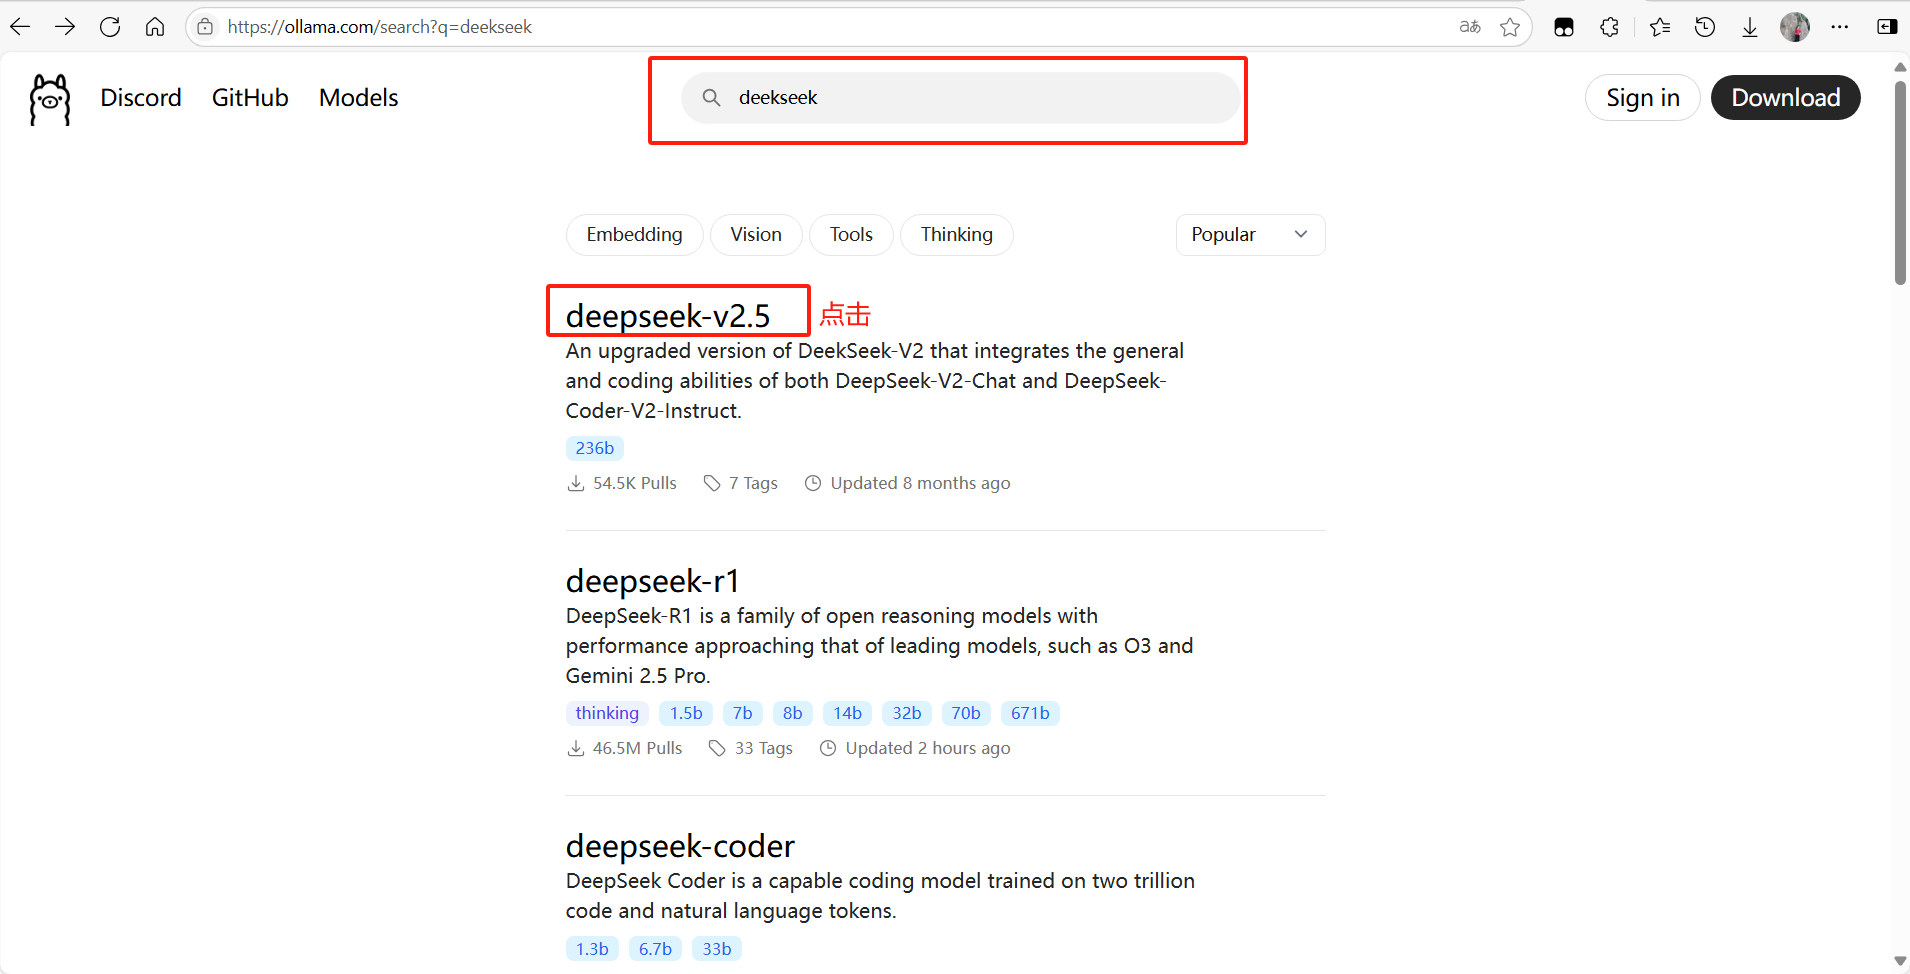Click 46.5M Pulls text
Screen dimensions: 1910x974
(x=637, y=748)
